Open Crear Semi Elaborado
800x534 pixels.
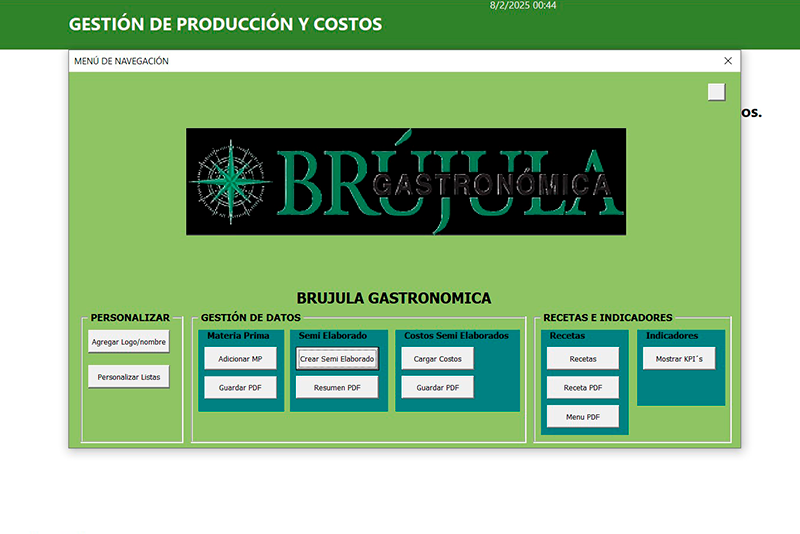pyautogui.click(x=337, y=359)
